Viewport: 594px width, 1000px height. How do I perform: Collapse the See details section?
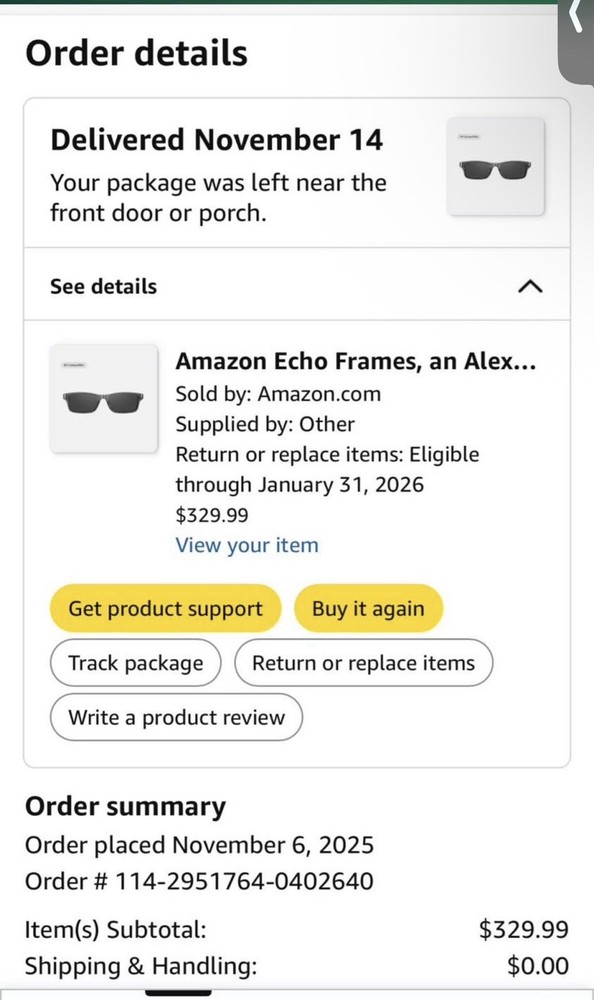pyautogui.click(x=531, y=286)
